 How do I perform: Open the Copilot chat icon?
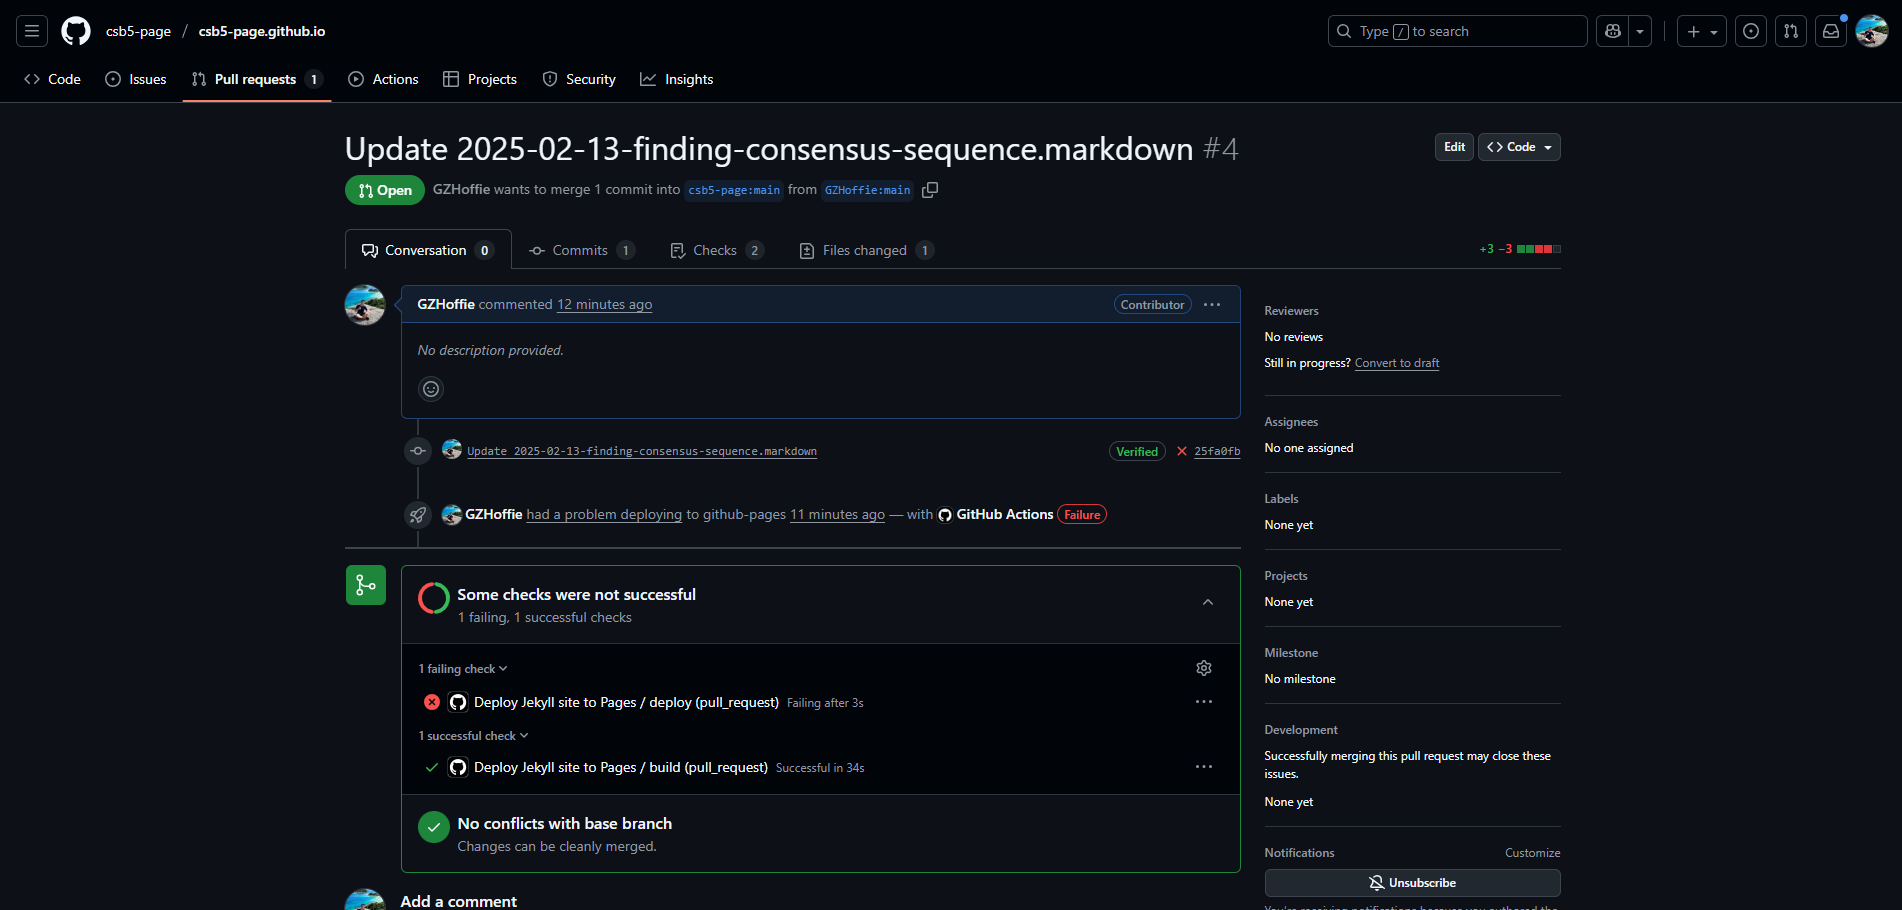tap(1613, 31)
